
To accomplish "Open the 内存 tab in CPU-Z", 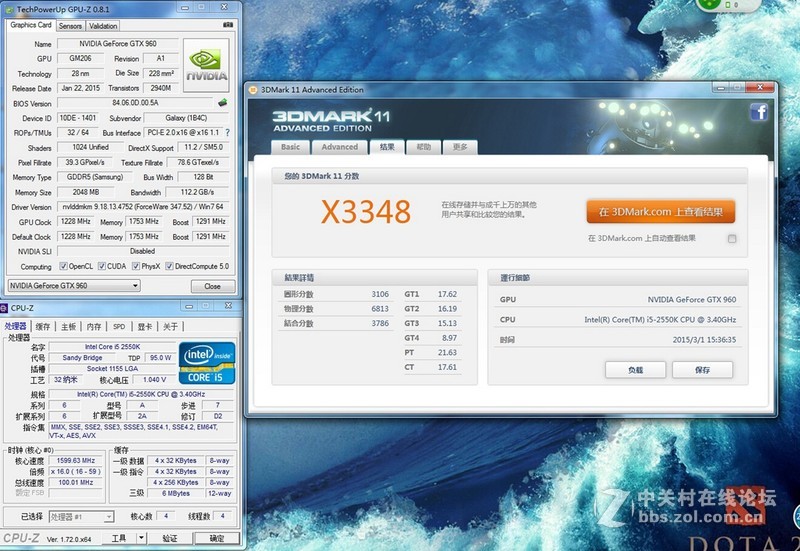I will [x=94, y=327].
